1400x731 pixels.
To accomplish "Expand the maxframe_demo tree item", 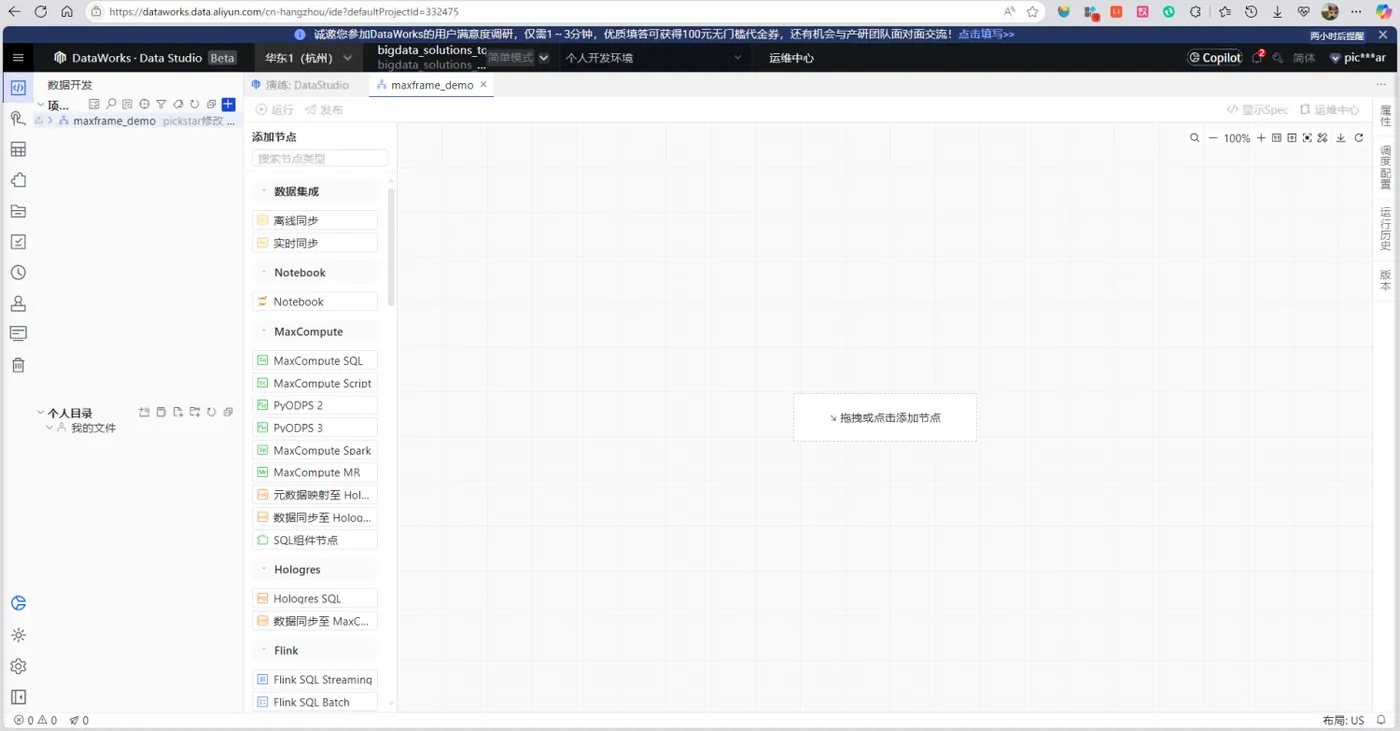I will pyautogui.click(x=50, y=121).
